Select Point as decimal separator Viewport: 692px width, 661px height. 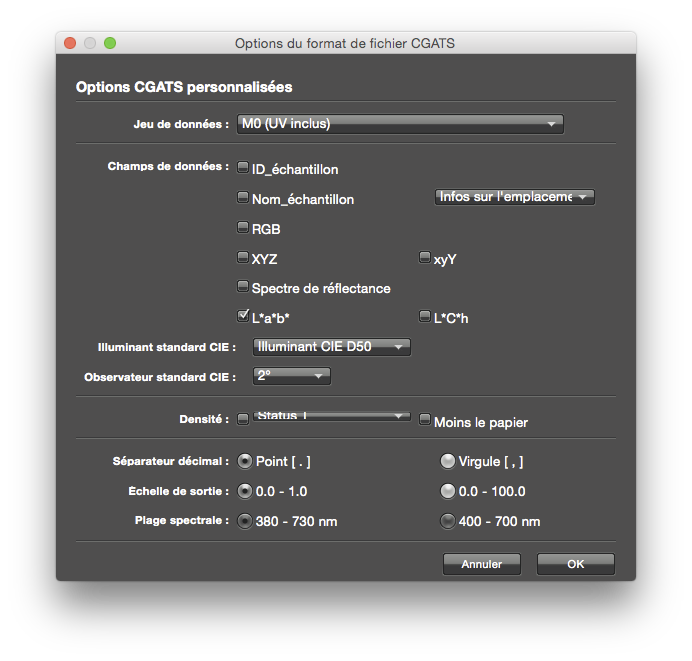click(244, 461)
